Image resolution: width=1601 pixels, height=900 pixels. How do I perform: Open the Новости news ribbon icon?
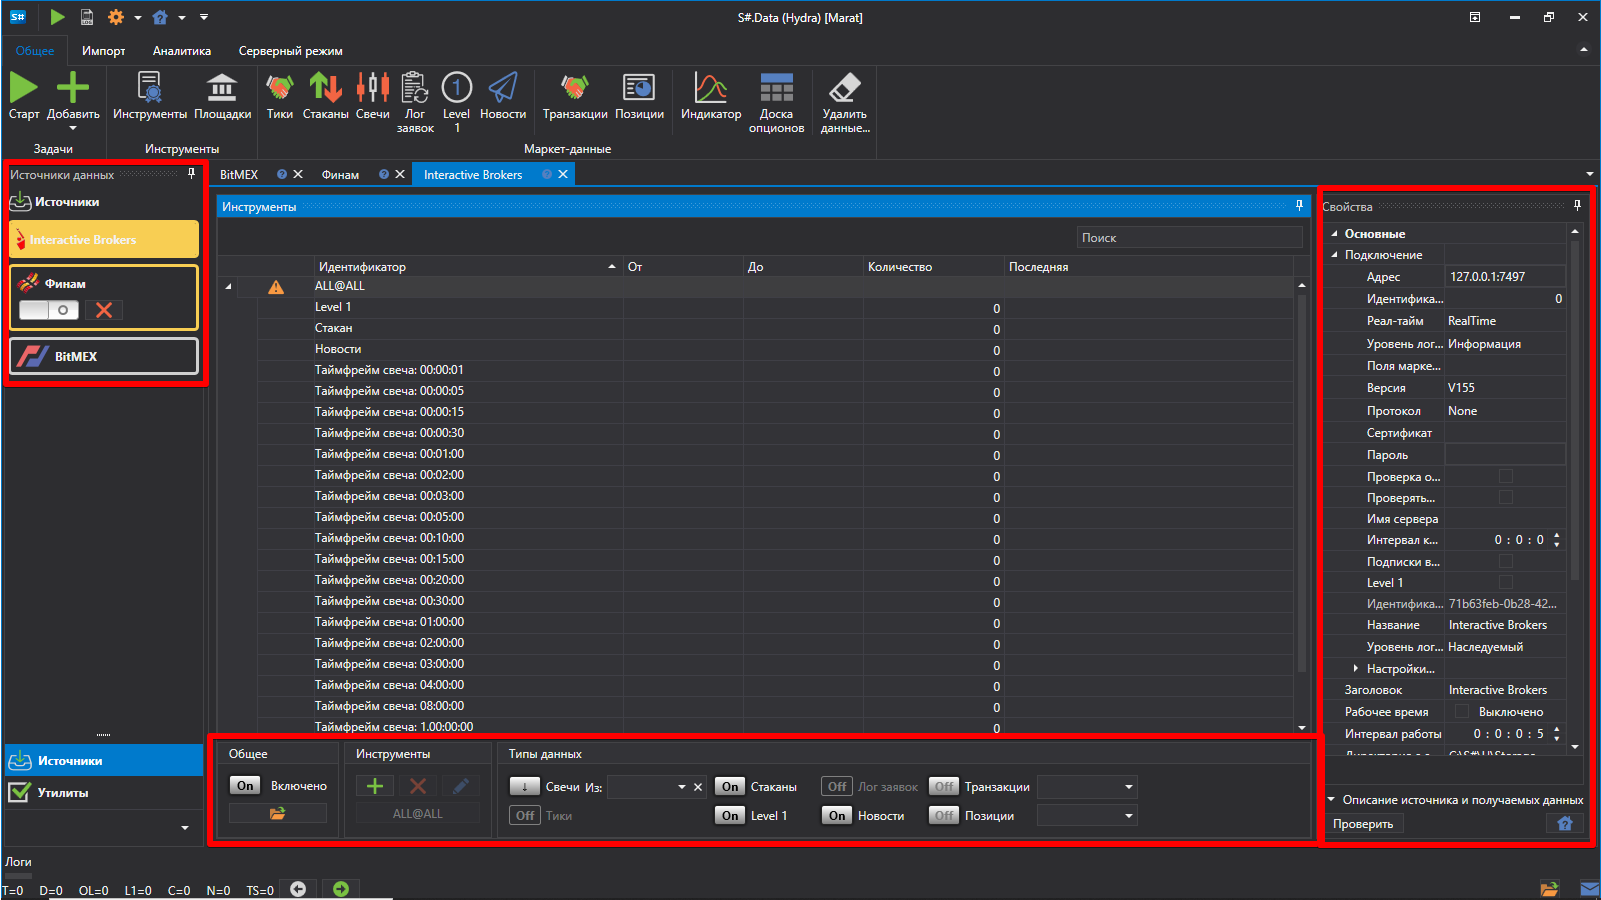click(x=503, y=96)
